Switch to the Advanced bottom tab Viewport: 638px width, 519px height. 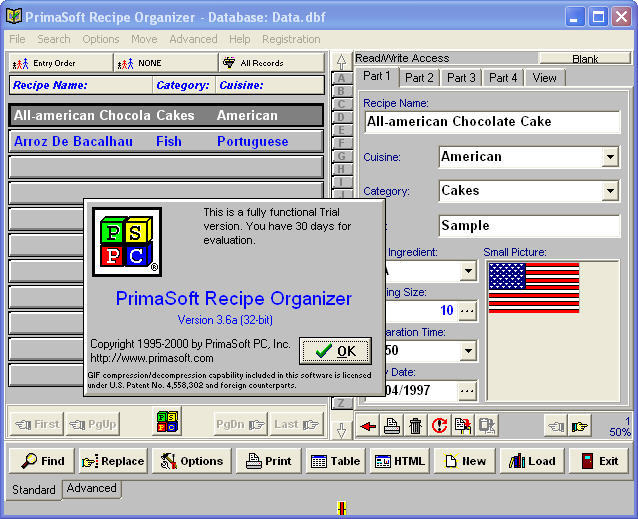point(92,488)
